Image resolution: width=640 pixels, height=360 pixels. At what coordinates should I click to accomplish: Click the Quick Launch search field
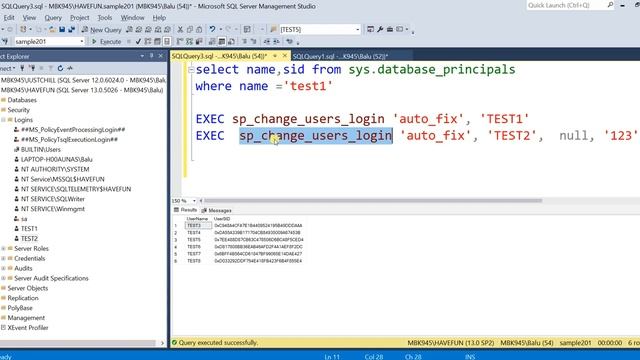pos(566,5)
